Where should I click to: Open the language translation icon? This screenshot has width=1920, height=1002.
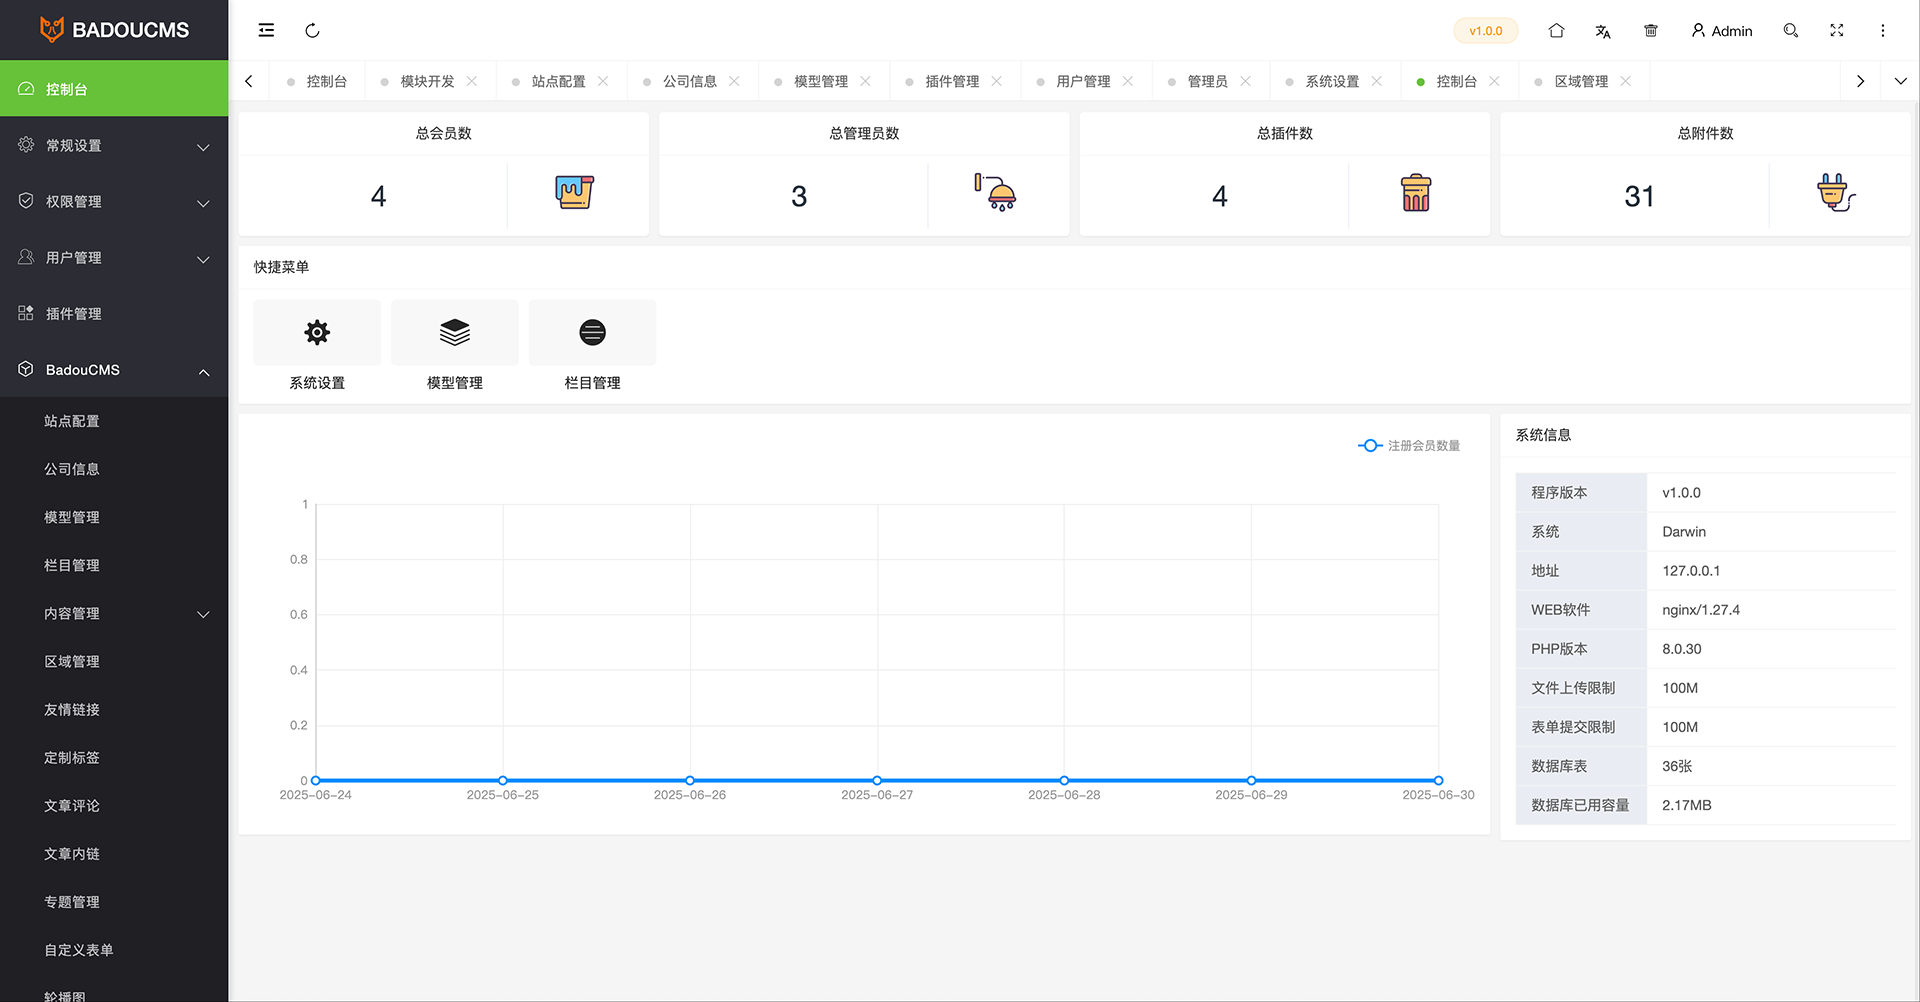pyautogui.click(x=1603, y=31)
